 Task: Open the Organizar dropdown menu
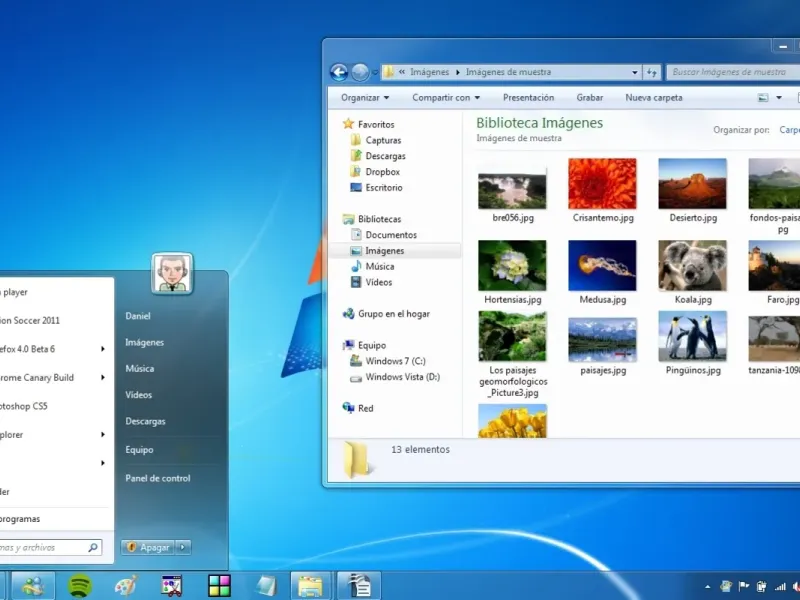click(365, 97)
